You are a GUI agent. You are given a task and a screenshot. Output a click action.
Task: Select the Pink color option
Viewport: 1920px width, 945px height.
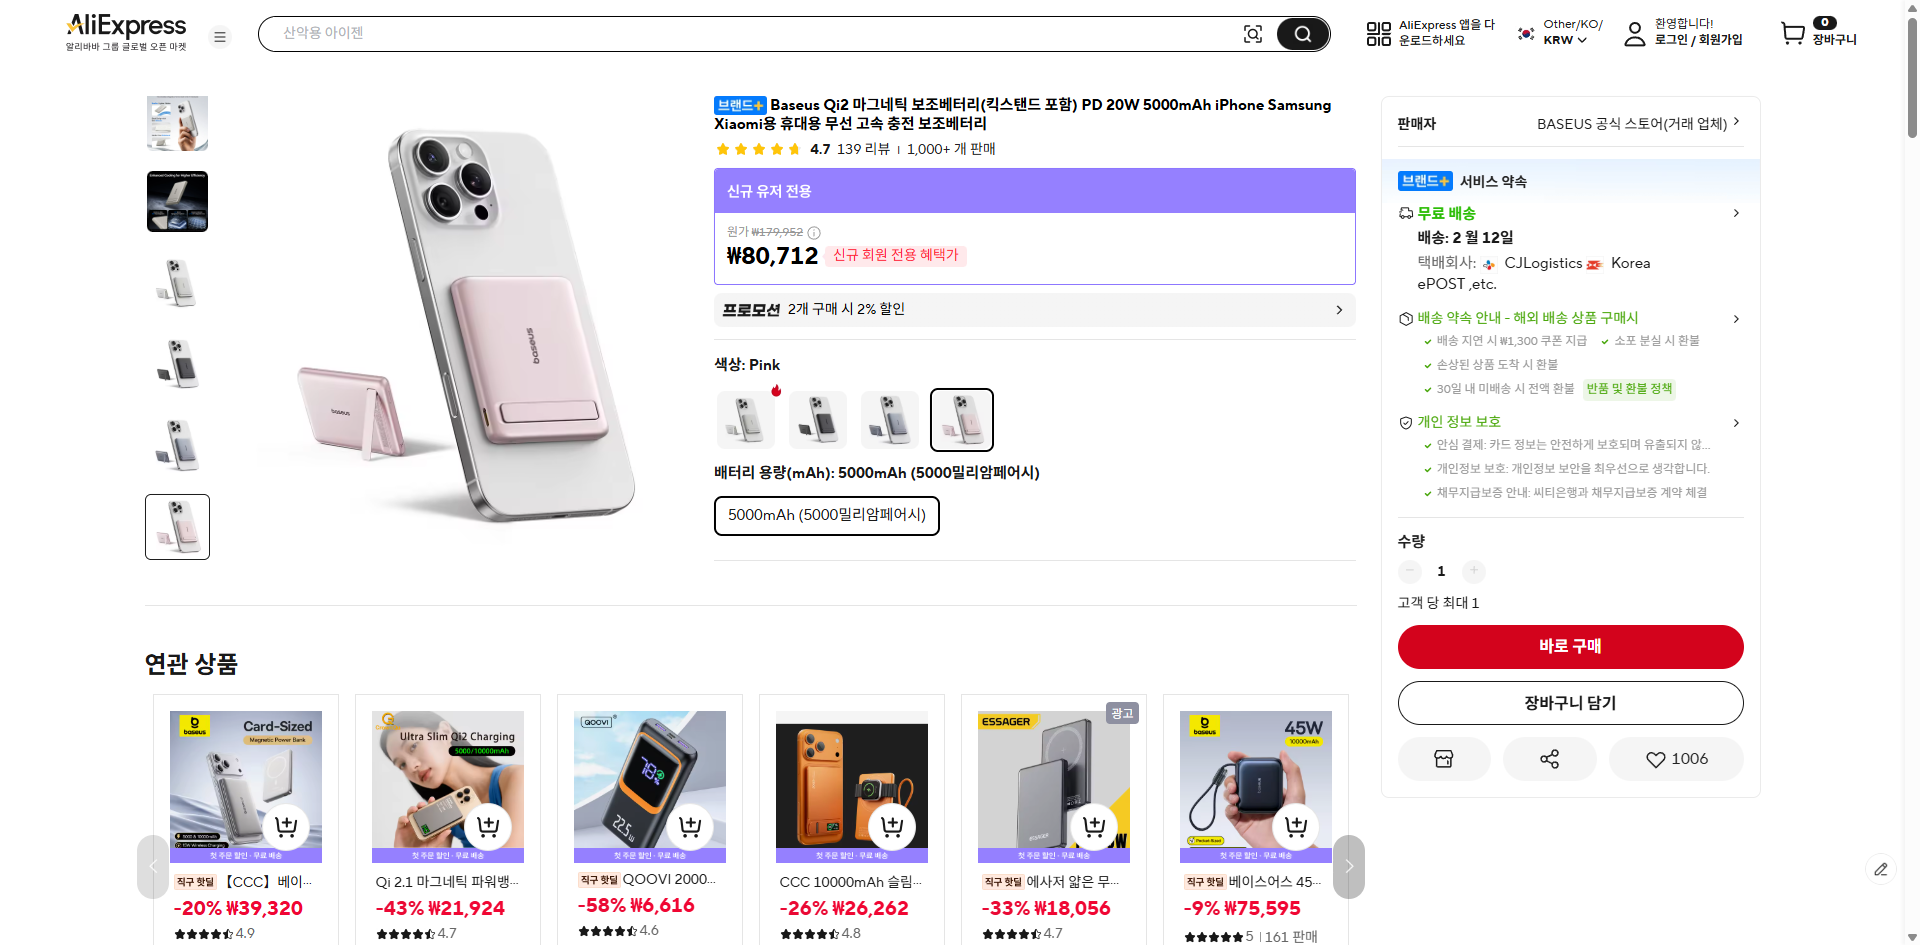tap(961, 420)
